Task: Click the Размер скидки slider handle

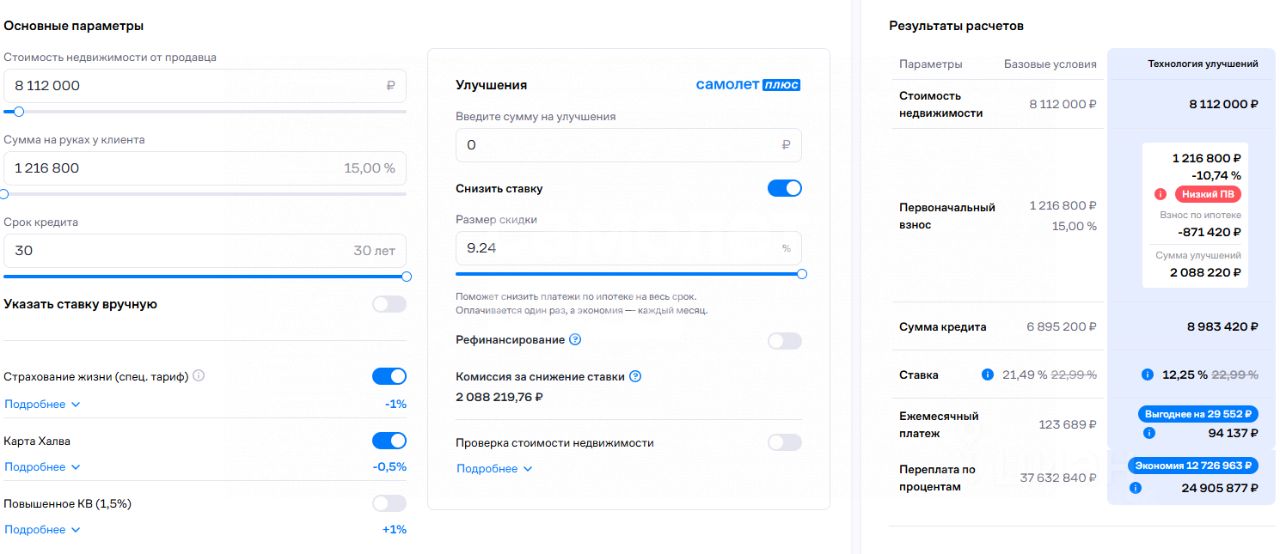Action: [x=802, y=273]
